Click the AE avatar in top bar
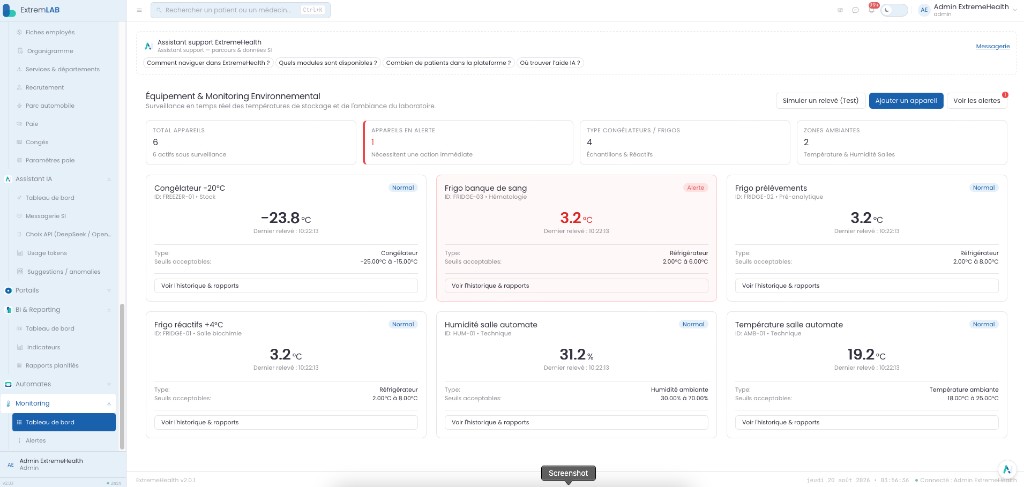Screen dimensions: 1024x487 tap(924, 10)
